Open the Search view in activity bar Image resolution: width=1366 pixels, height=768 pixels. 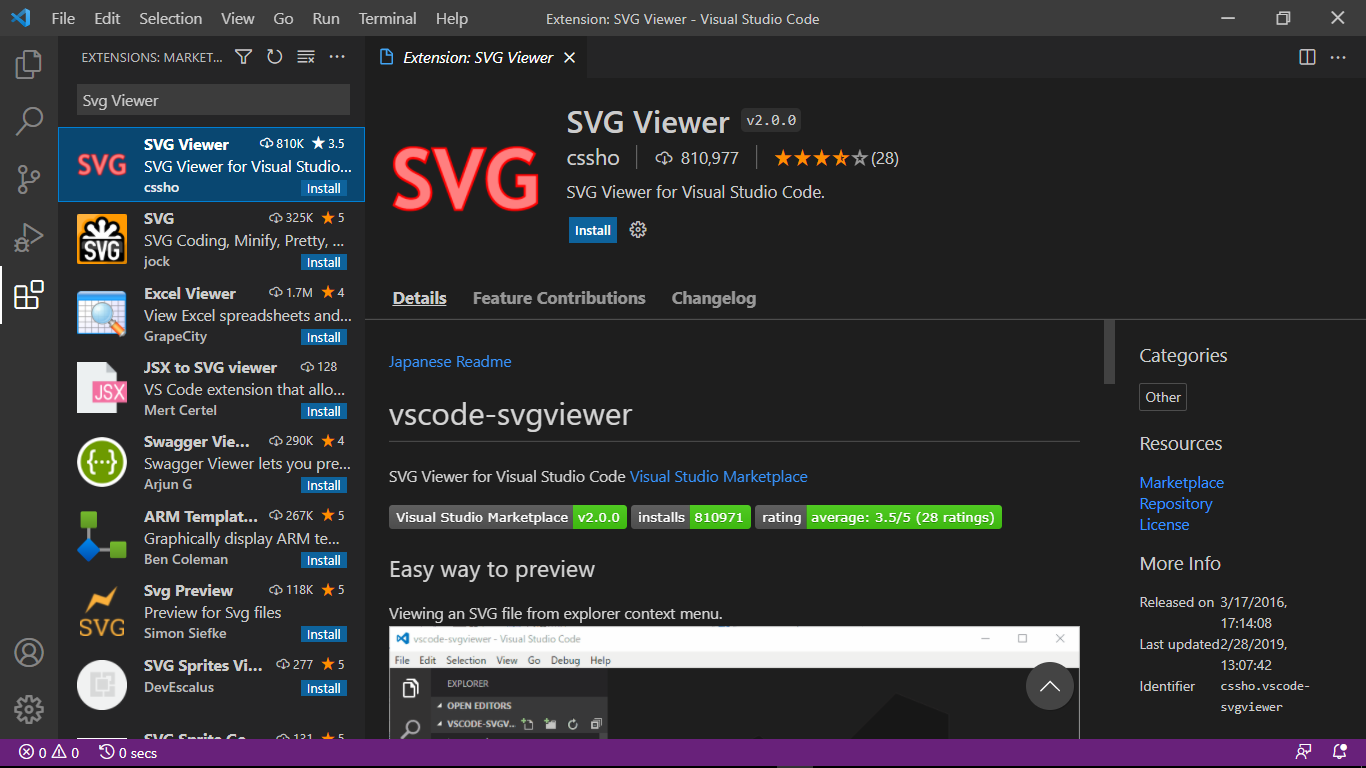29,122
